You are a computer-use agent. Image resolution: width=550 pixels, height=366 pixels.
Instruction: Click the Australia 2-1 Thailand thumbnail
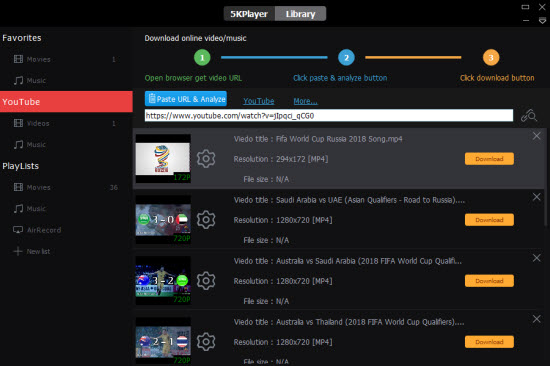(163, 341)
